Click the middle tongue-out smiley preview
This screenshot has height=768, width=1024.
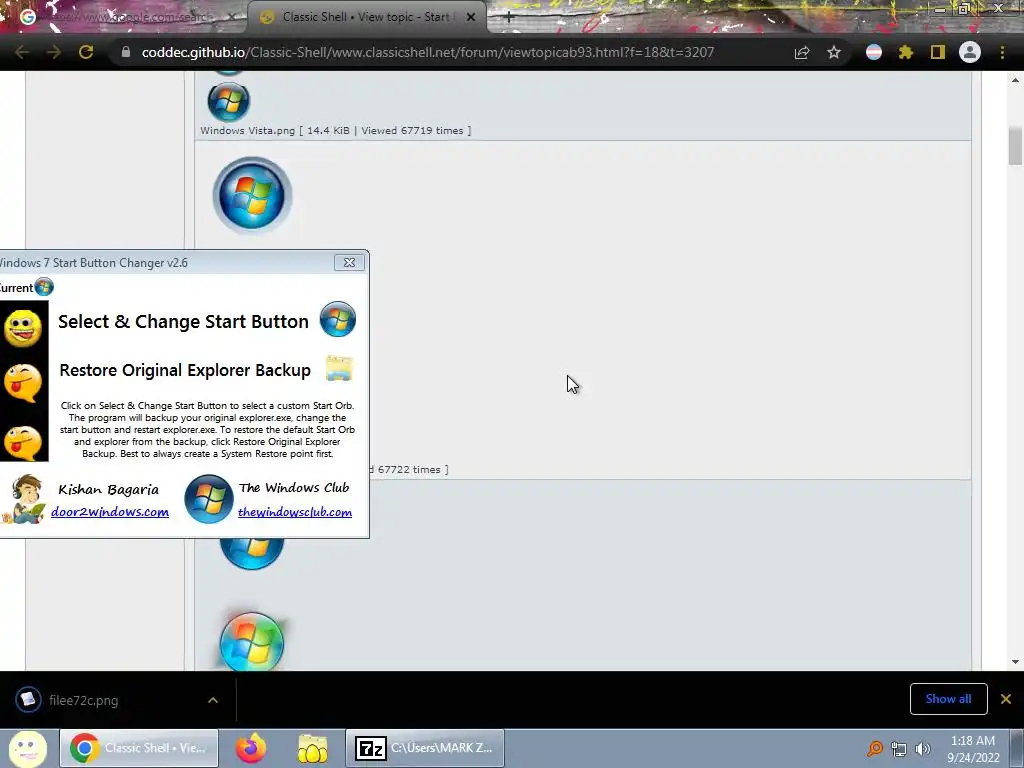[23, 382]
